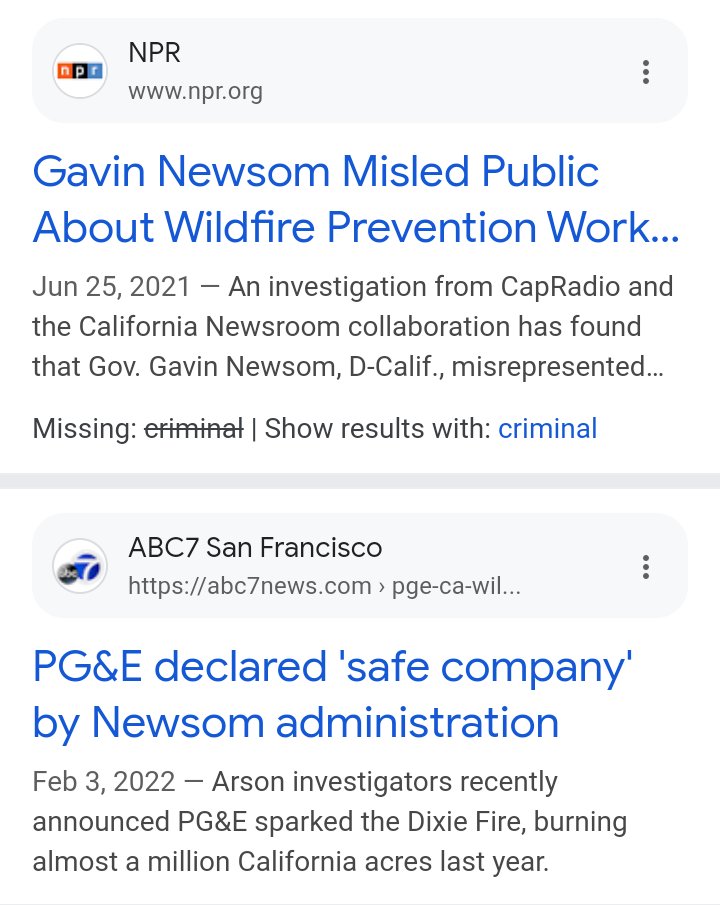Image resolution: width=720 pixels, height=905 pixels.
Task: Tap the 'Jun 25, 2021' date
Action: pos(110,287)
